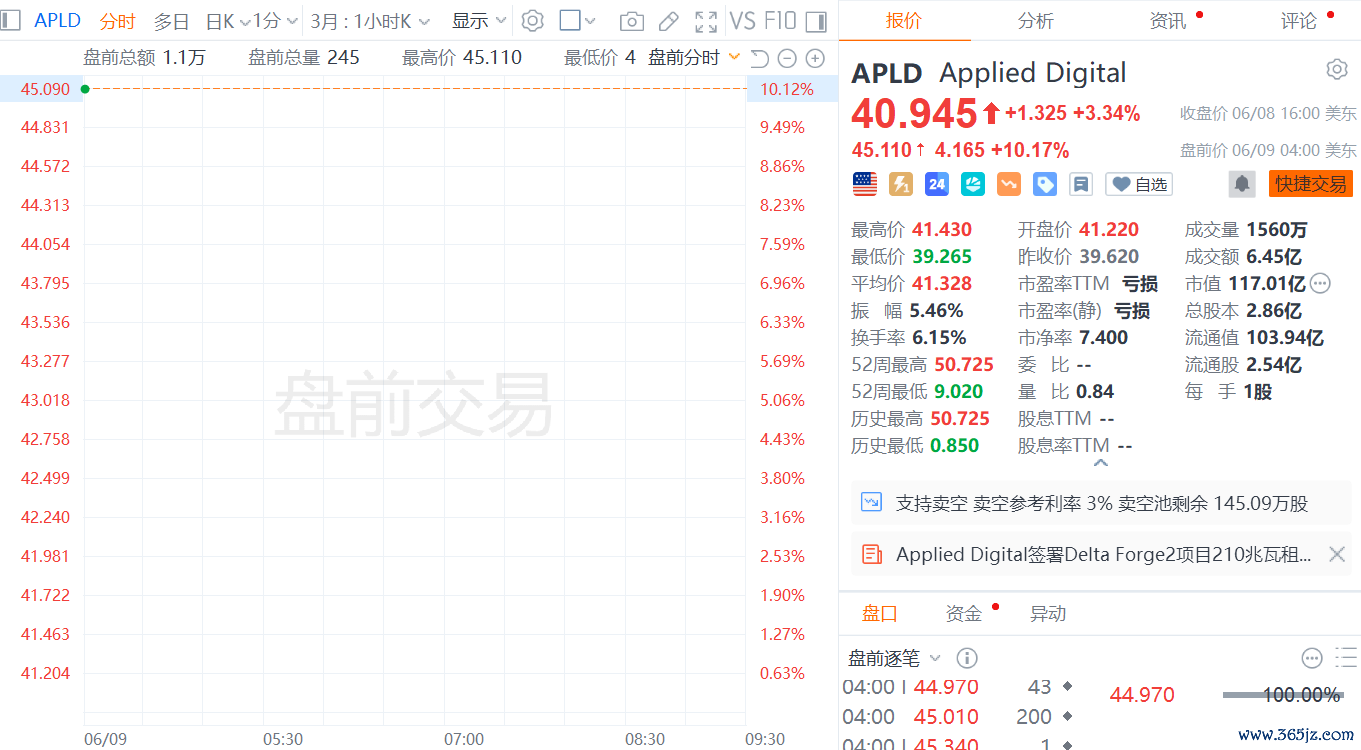The height and width of the screenshot is (750, 1361).
Task: Click the pre-market price 45.110 in quote header
Action: 882,150
